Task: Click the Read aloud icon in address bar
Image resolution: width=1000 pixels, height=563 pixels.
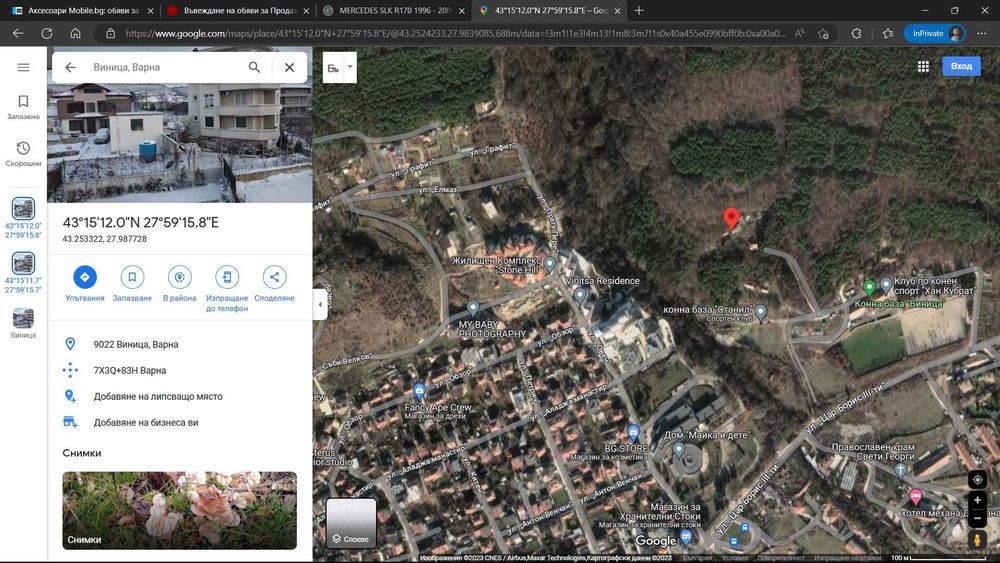Action: pyautogui.click(x=799, y=33)
